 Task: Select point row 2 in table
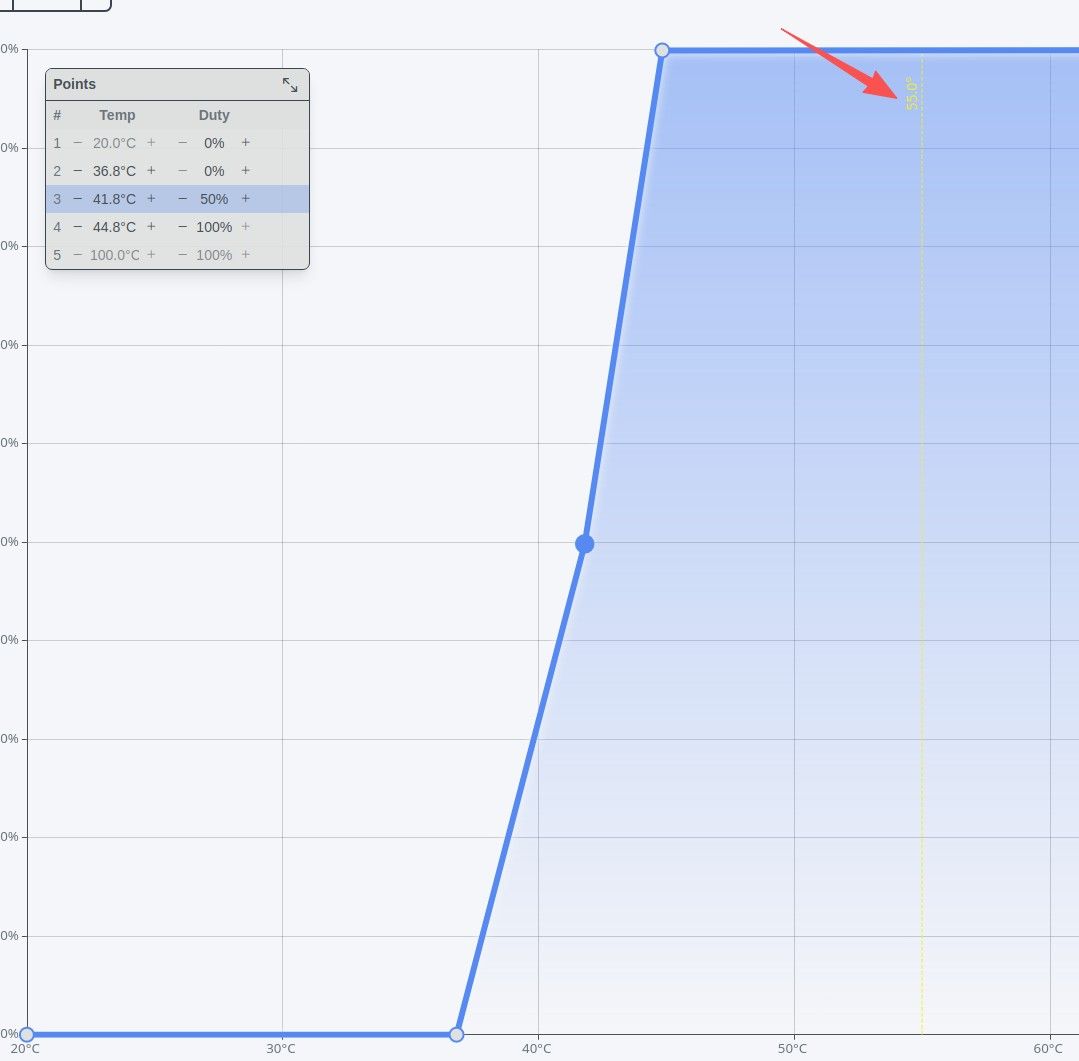[x=178, y=171]
